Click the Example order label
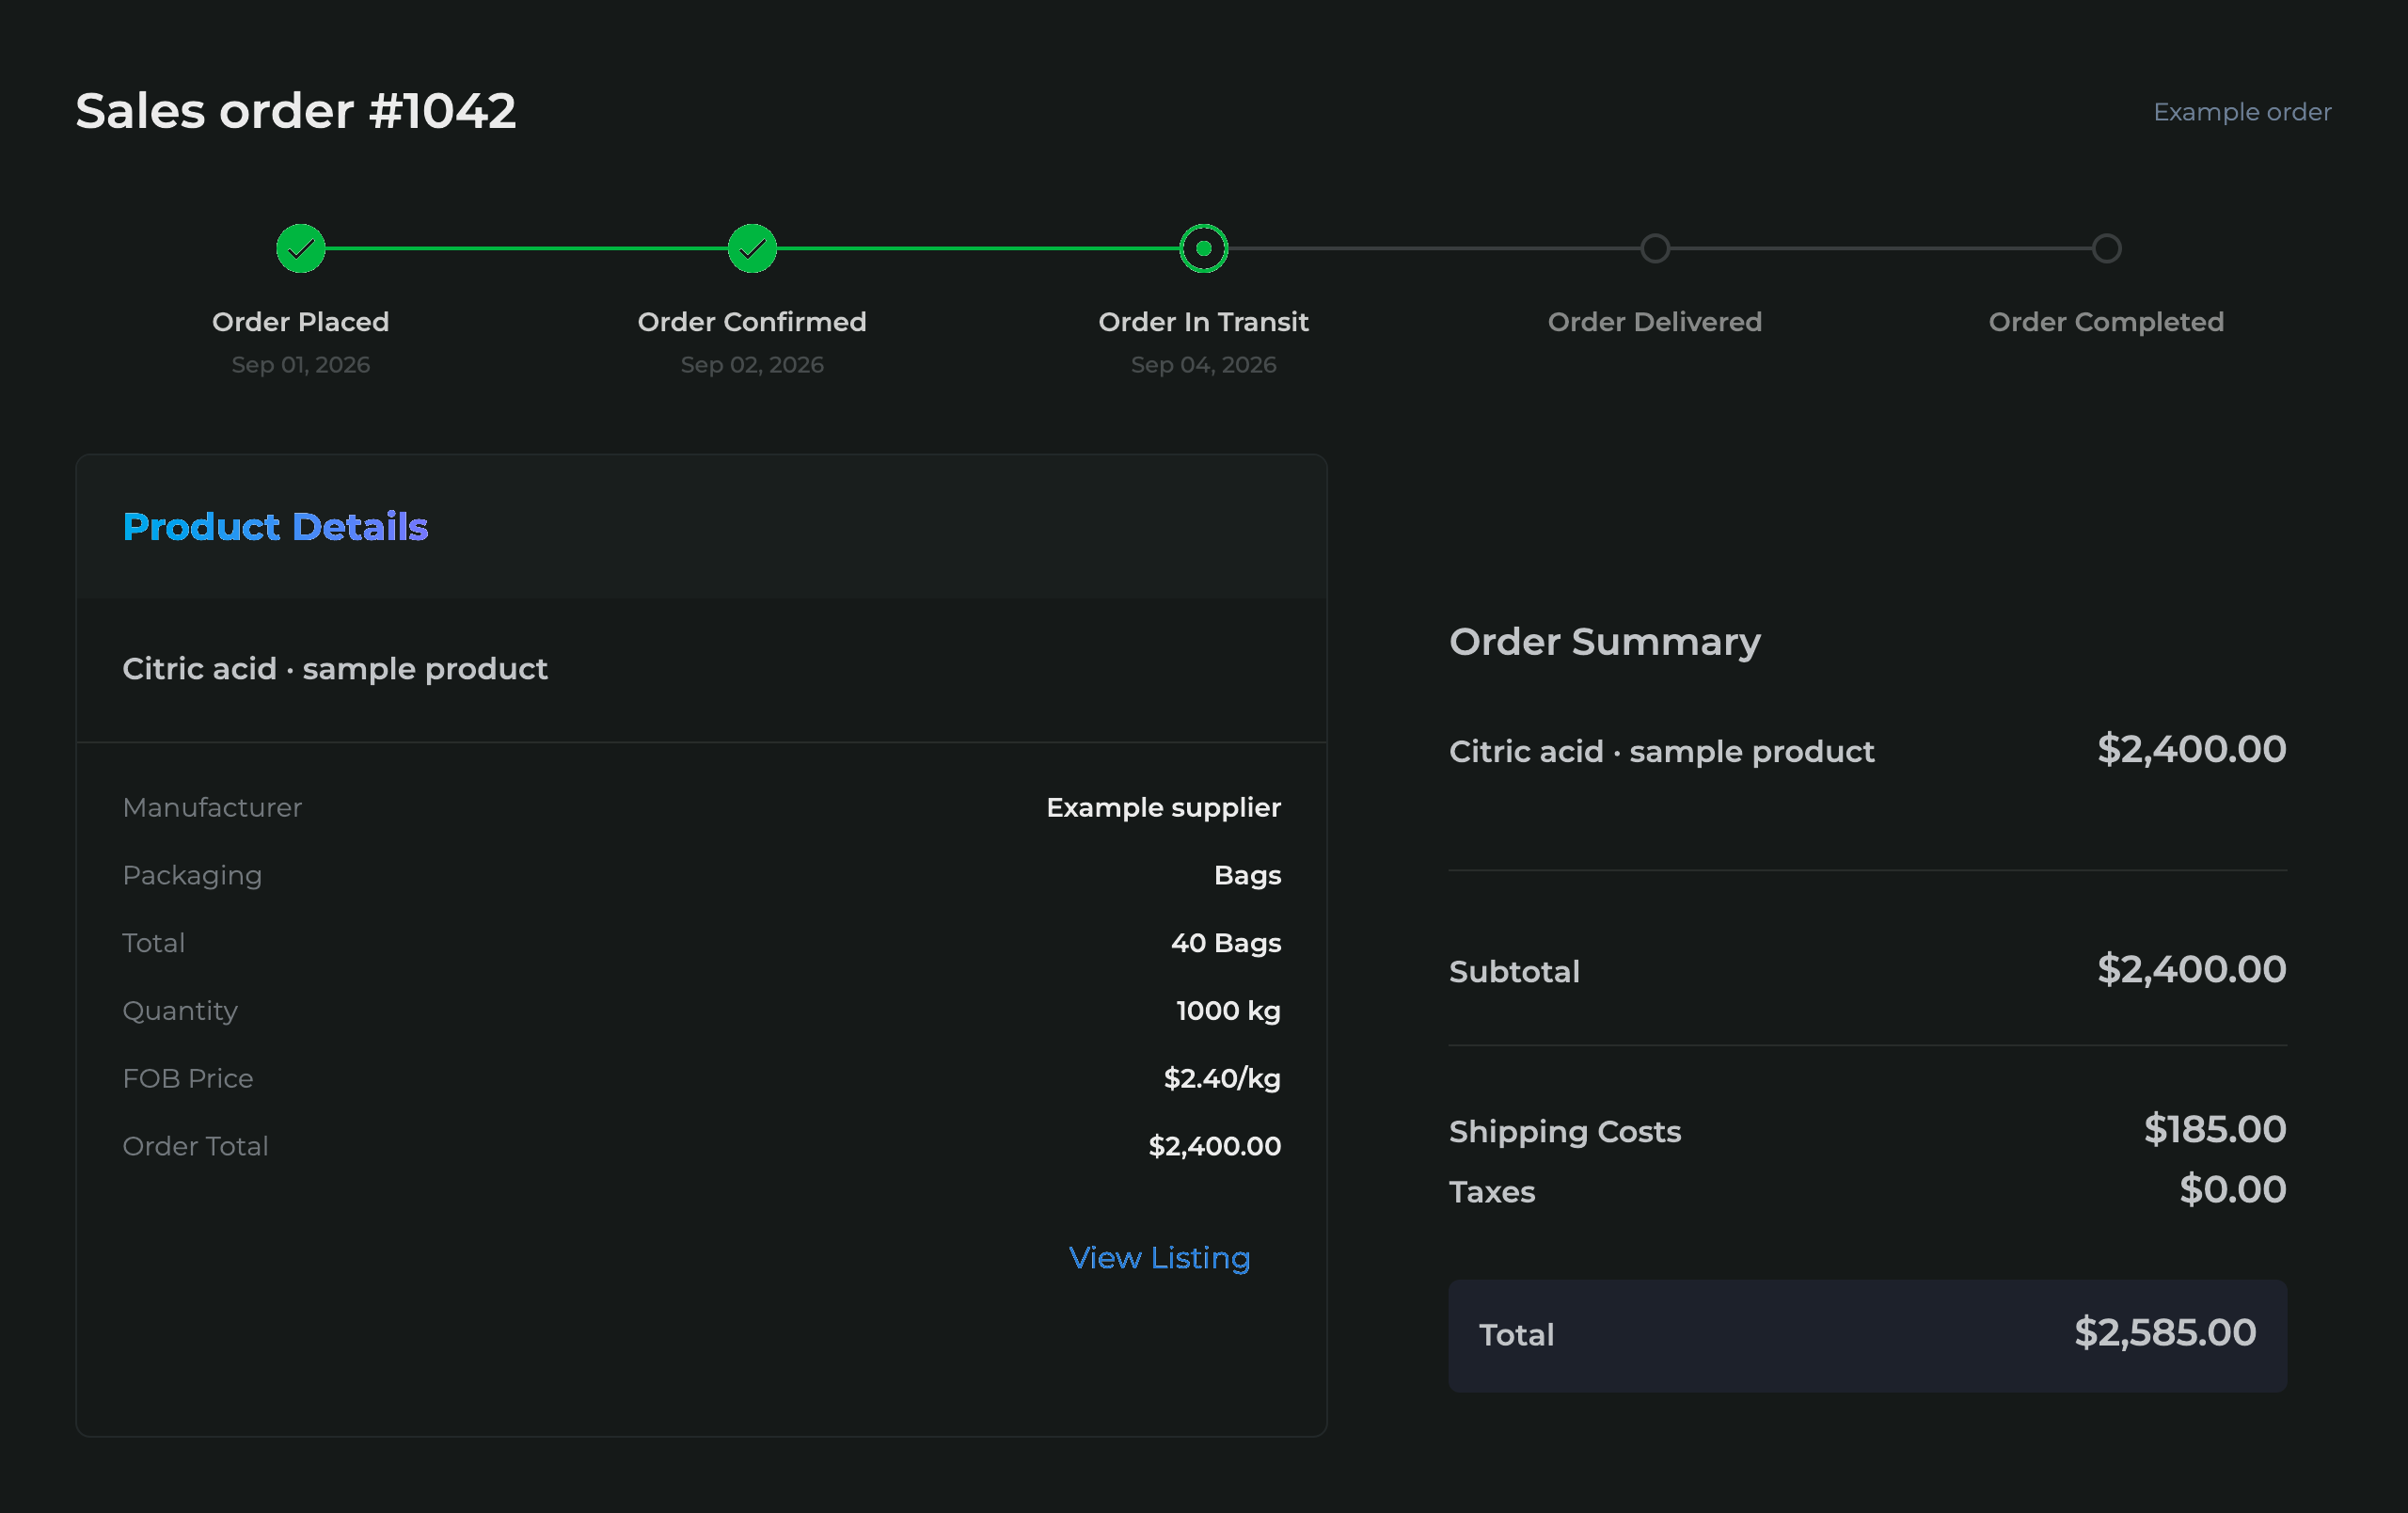 pos(2242,112)
